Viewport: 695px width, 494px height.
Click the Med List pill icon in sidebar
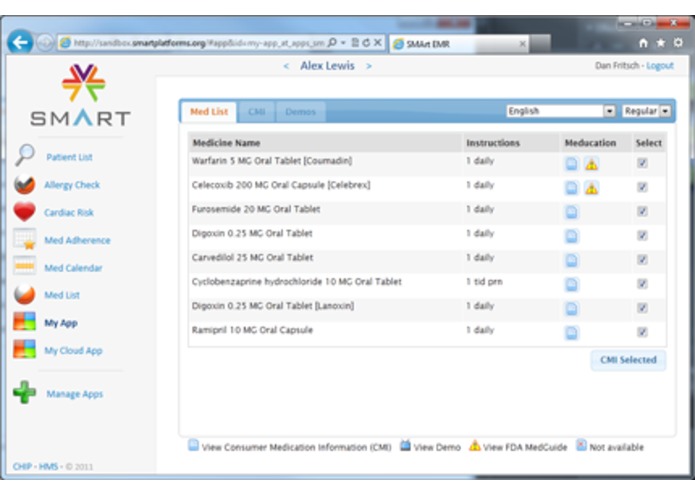(24, 294)
